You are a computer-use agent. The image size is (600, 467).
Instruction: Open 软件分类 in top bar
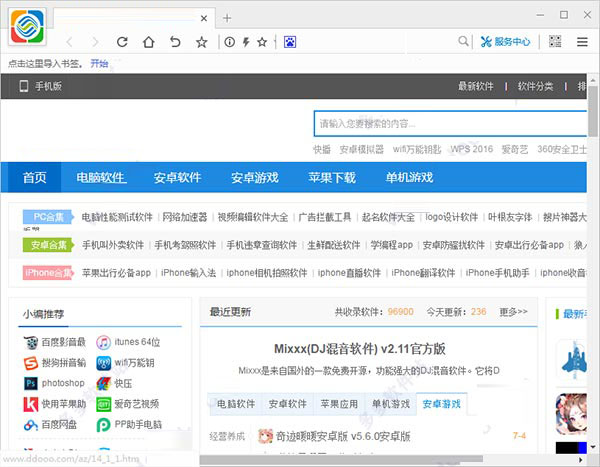coord(535,86)
